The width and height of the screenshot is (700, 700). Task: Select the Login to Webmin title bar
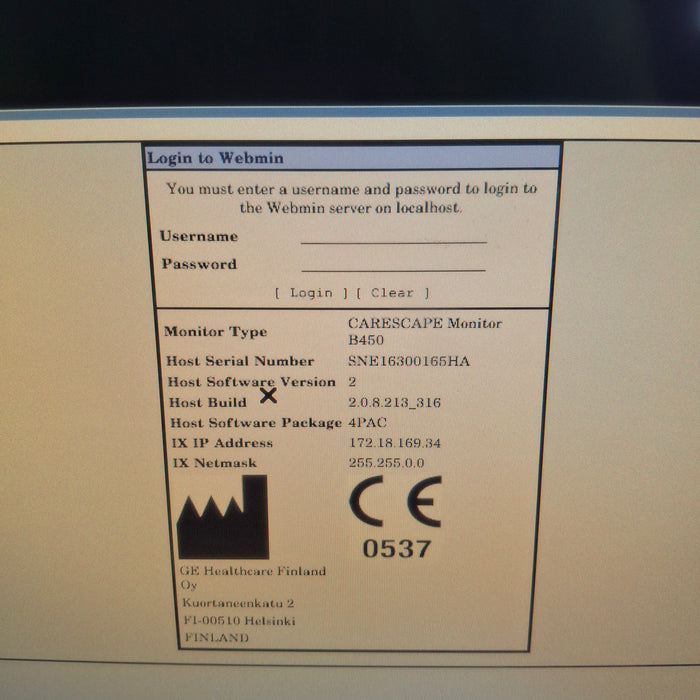pyautogui.click(x=352, y=158)
